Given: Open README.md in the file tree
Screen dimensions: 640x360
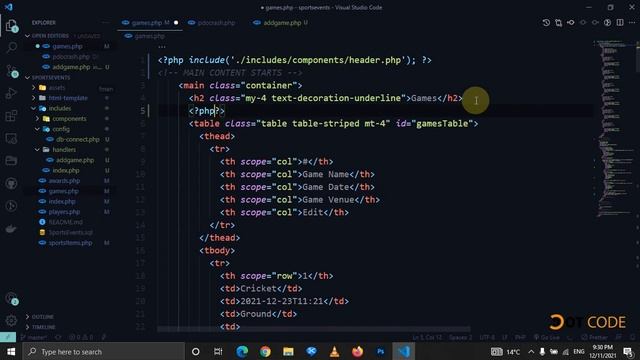Looking at the screenshot, I should (65, 222).
